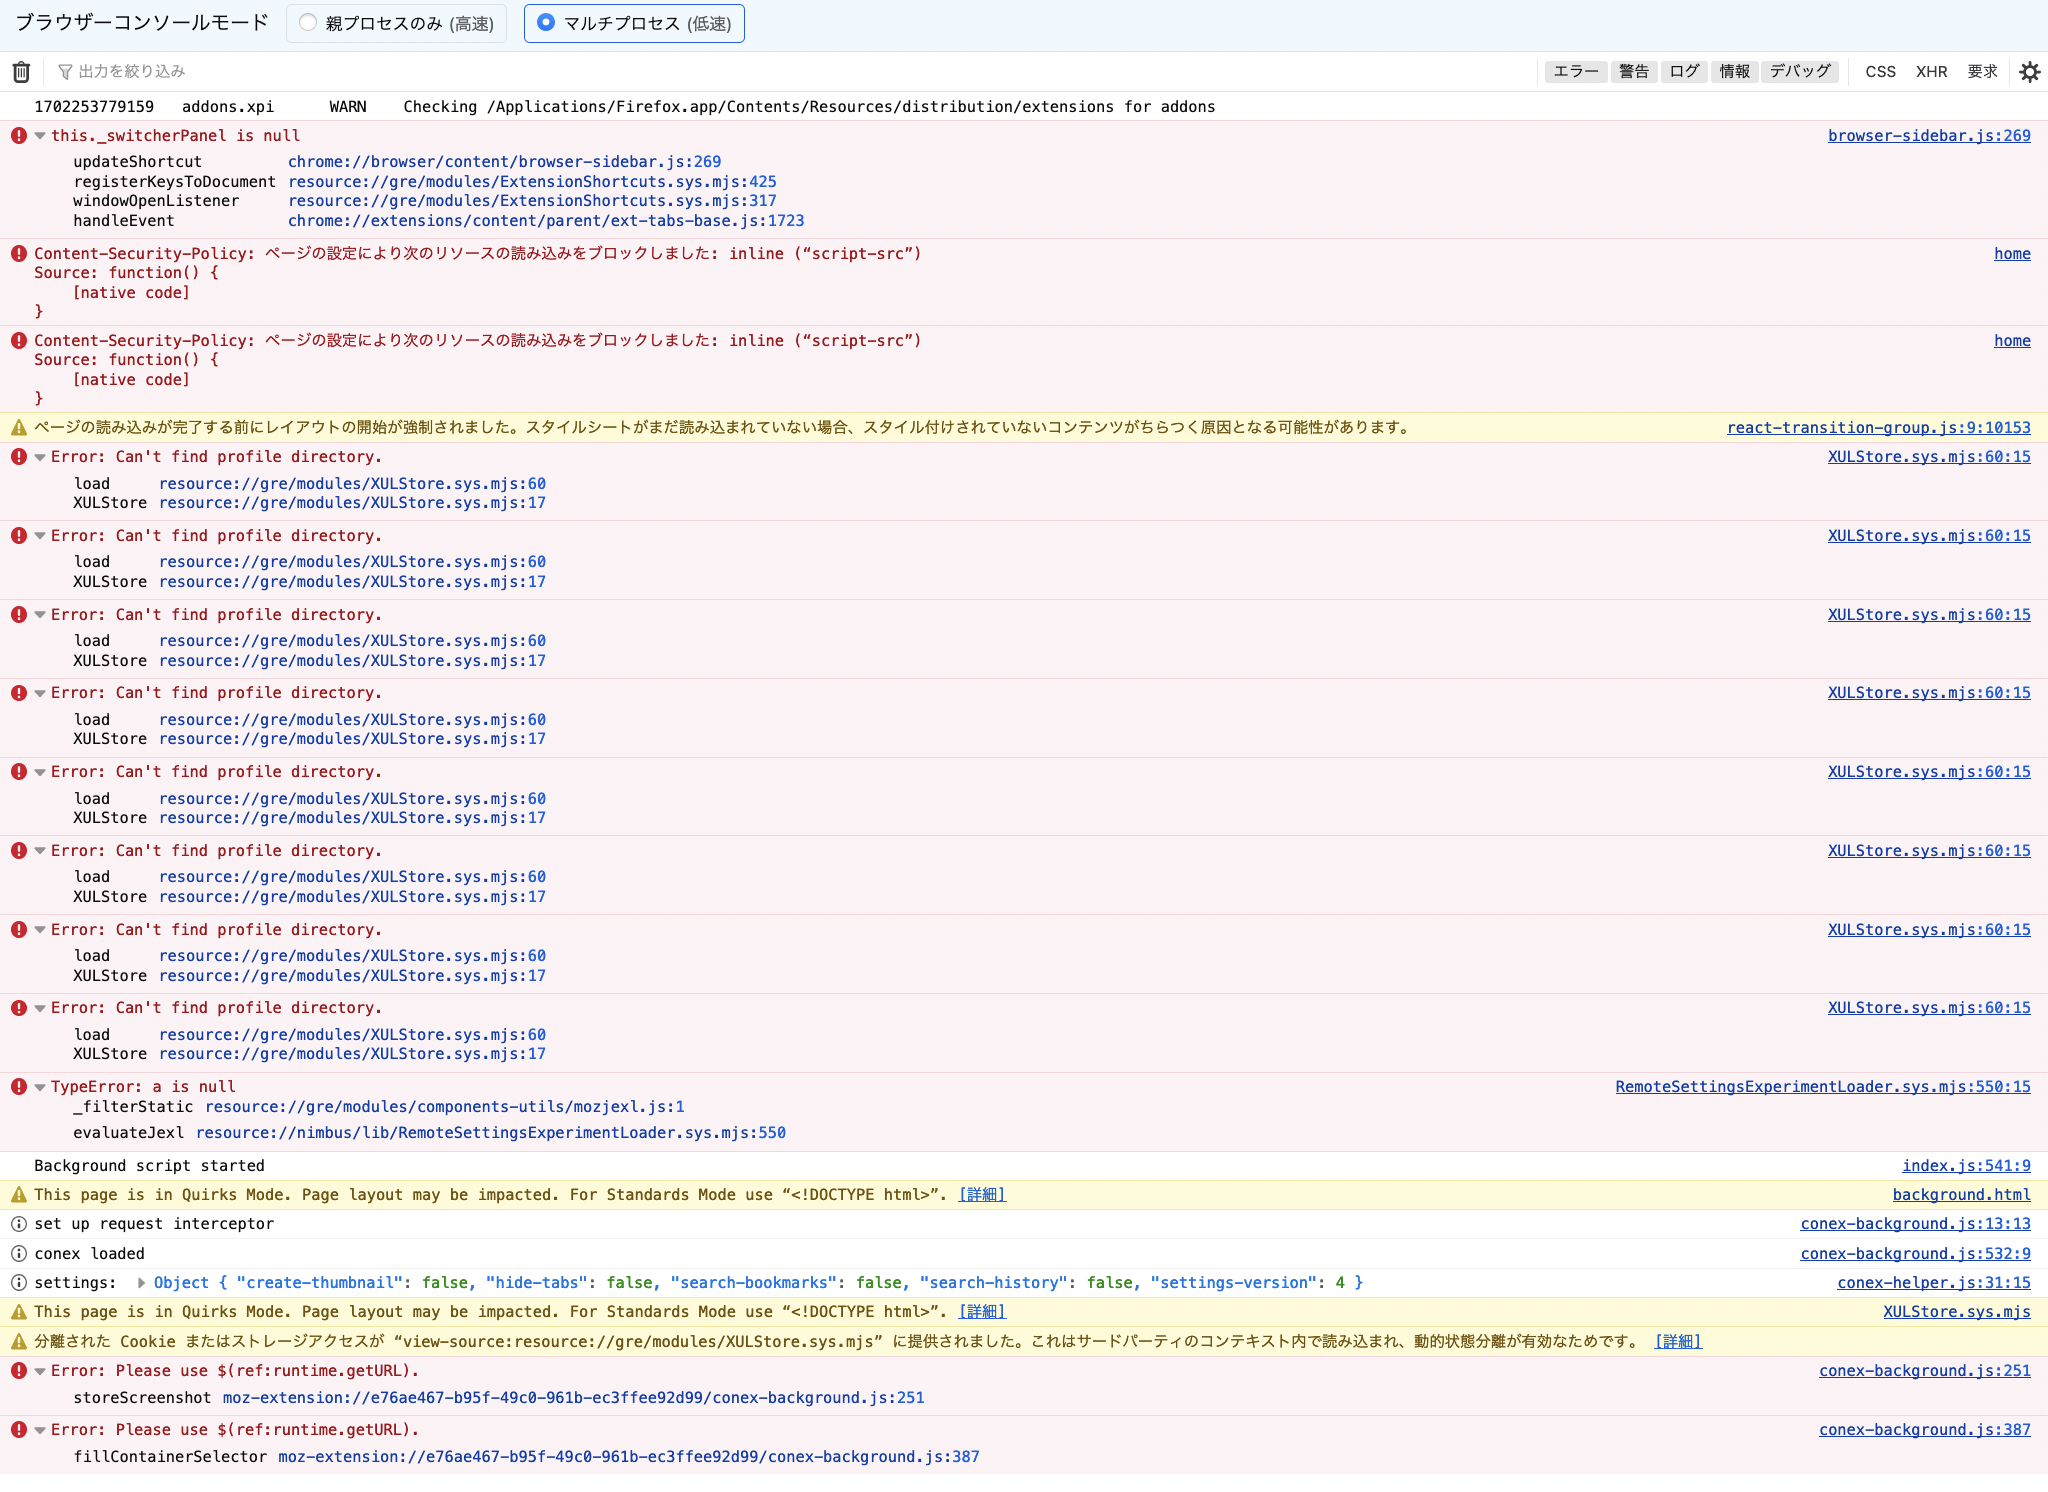This screenshot has height=1492, width=2048.
Task: Click the error icon beside this._switcherPanel message
Action: pyautogui.click(x=19, y=135)
